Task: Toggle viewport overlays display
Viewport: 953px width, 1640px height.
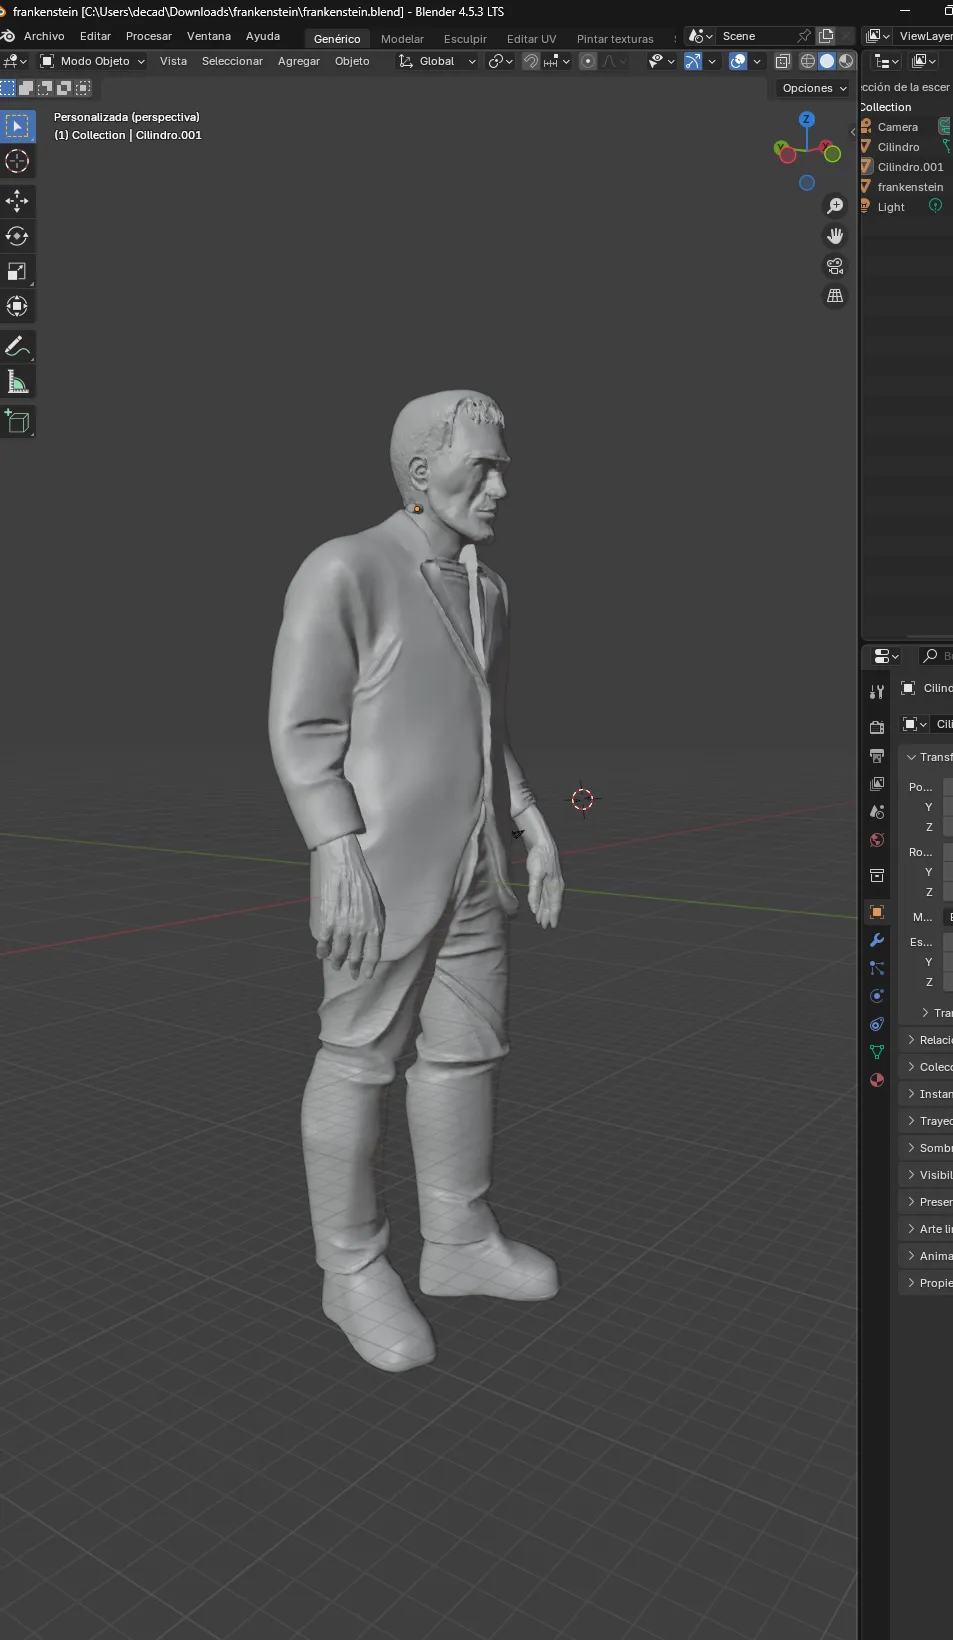Action: (738, 61)
